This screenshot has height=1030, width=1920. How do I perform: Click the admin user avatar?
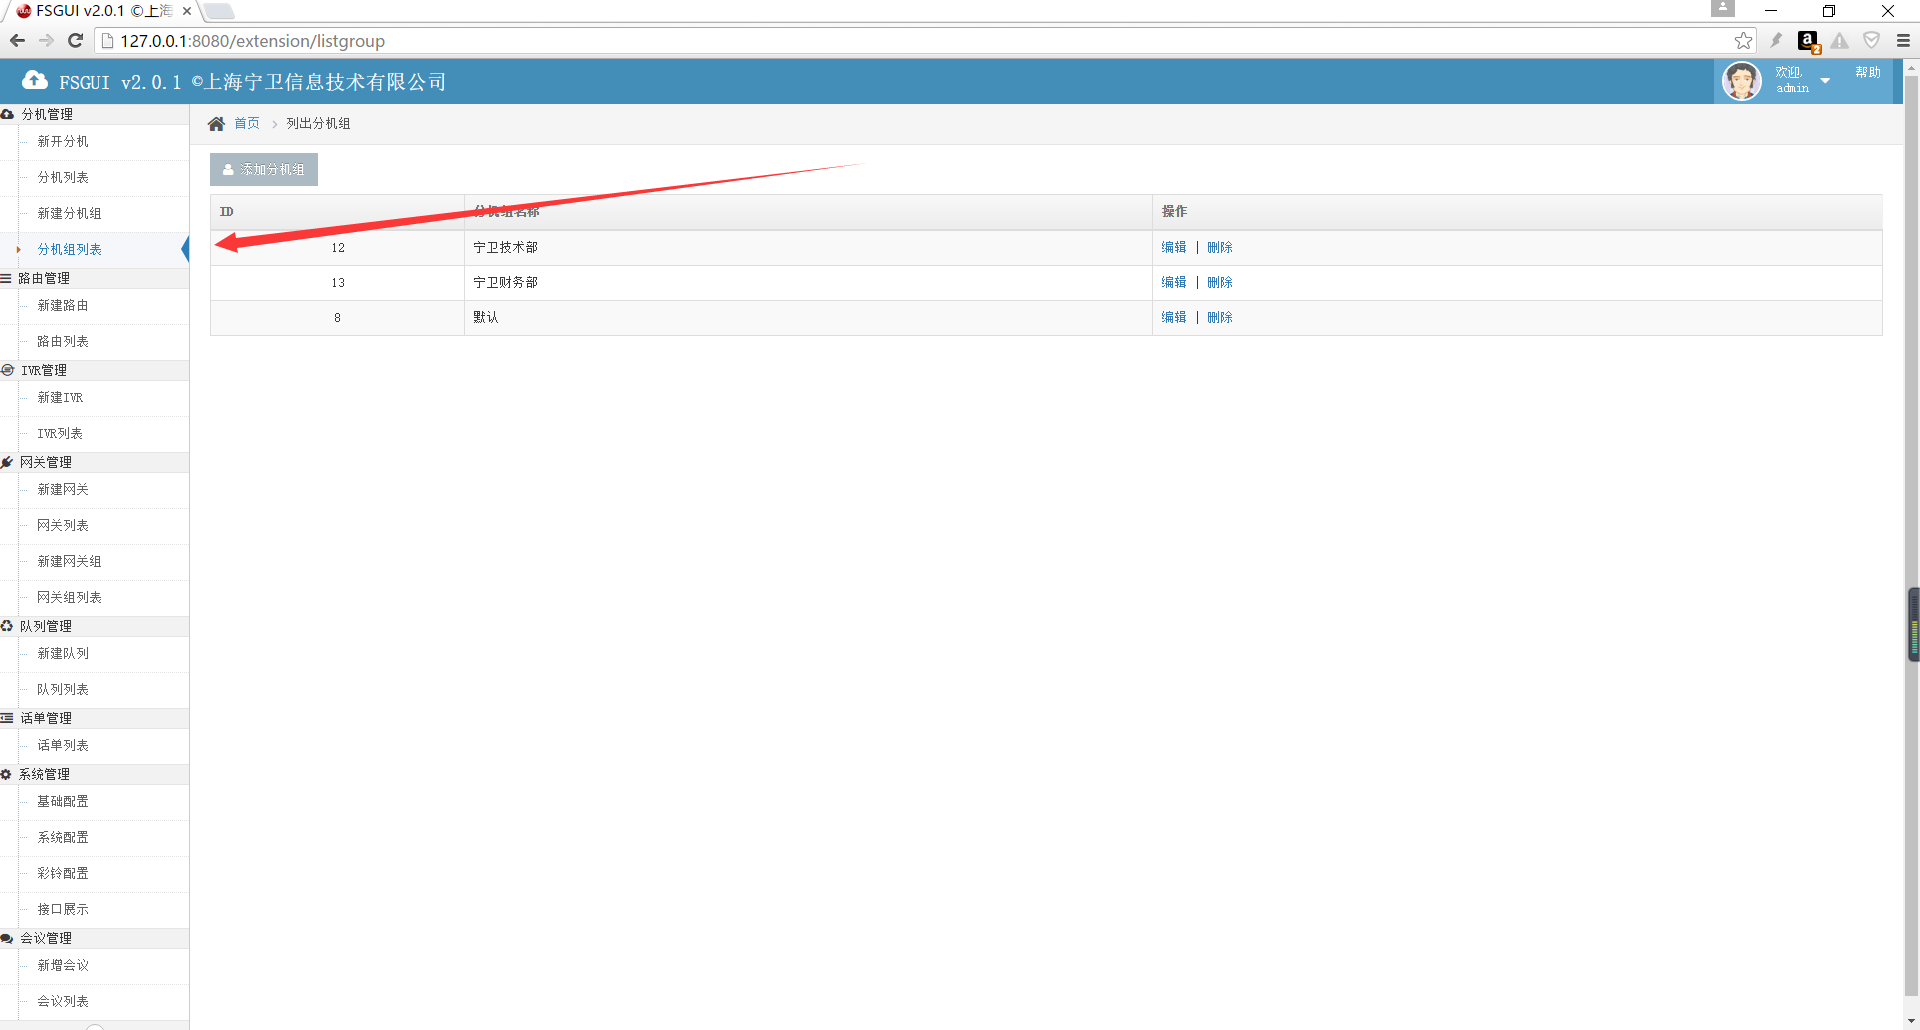pos(1741,81)
